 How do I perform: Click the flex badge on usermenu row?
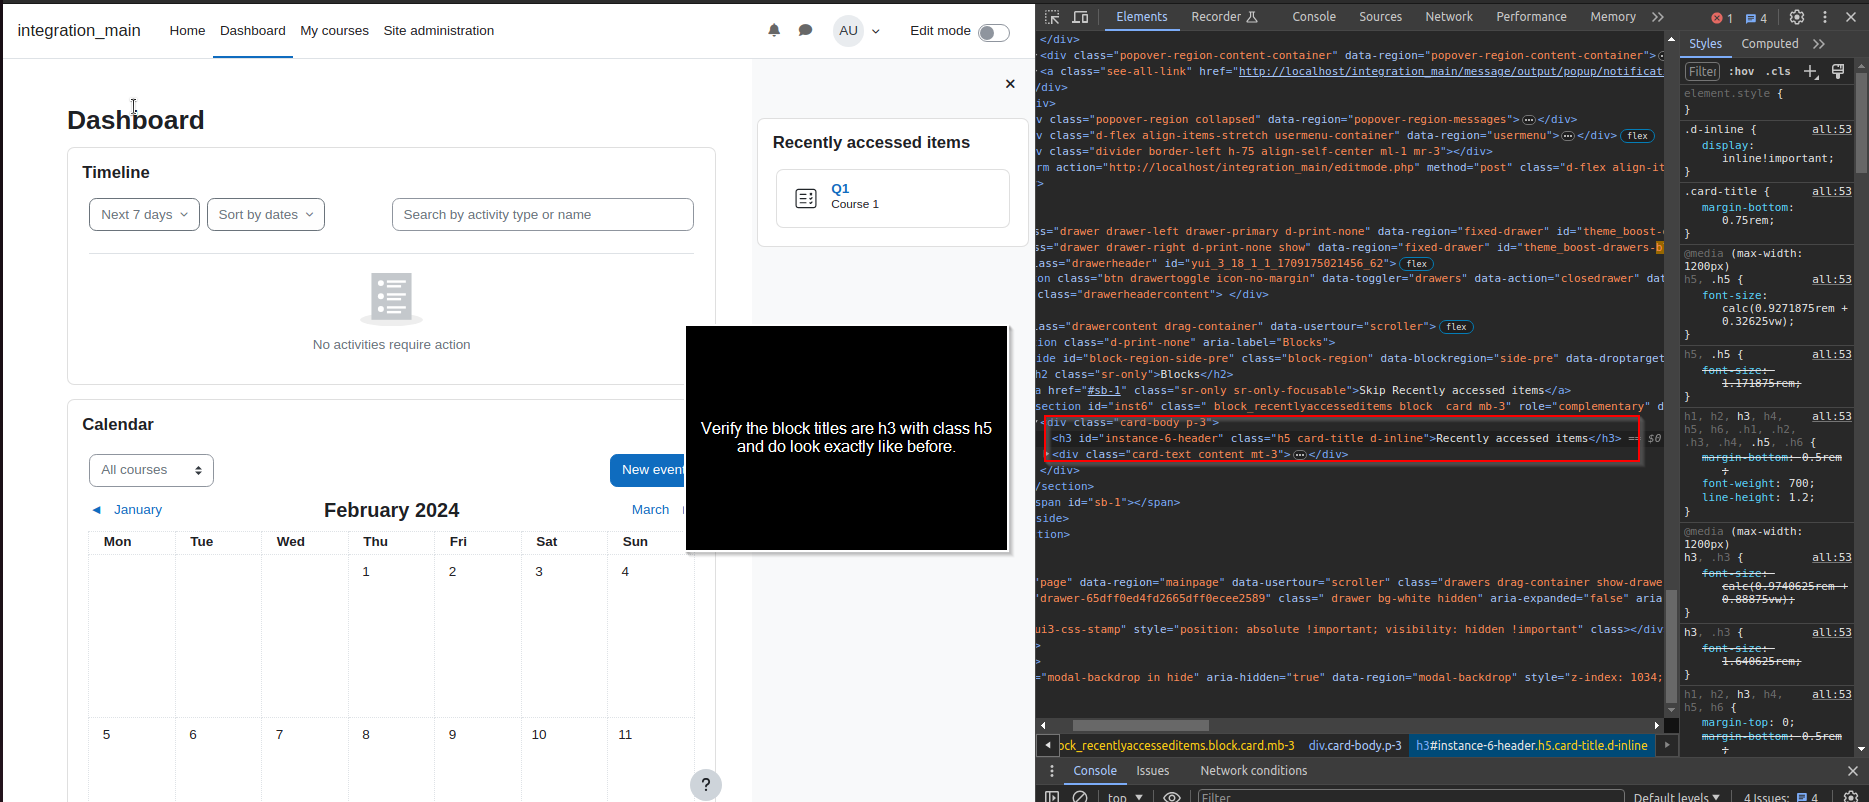tap(1637, 136)
